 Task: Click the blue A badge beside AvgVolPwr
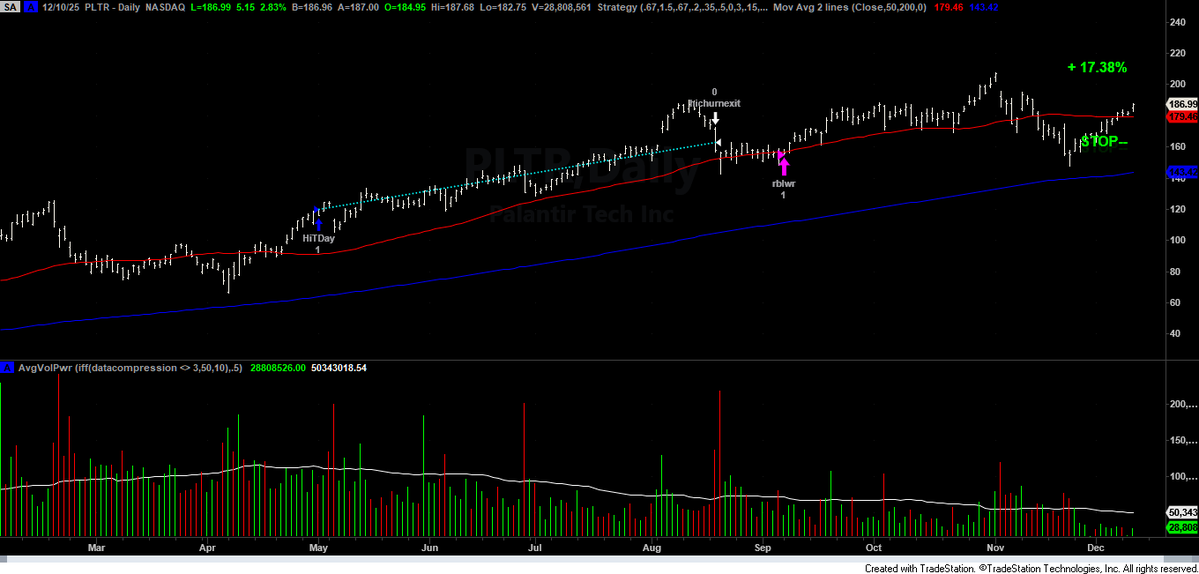click(x=7, y=368)
